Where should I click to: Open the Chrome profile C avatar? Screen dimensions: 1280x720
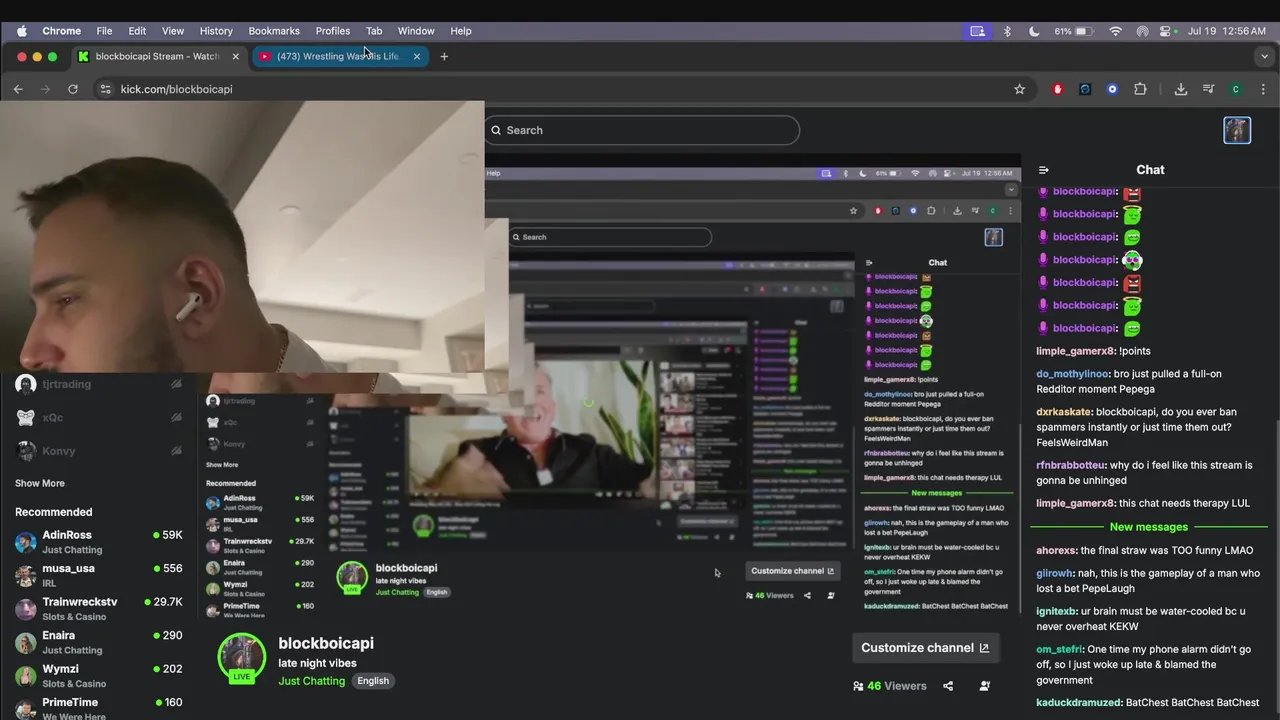1236,89
